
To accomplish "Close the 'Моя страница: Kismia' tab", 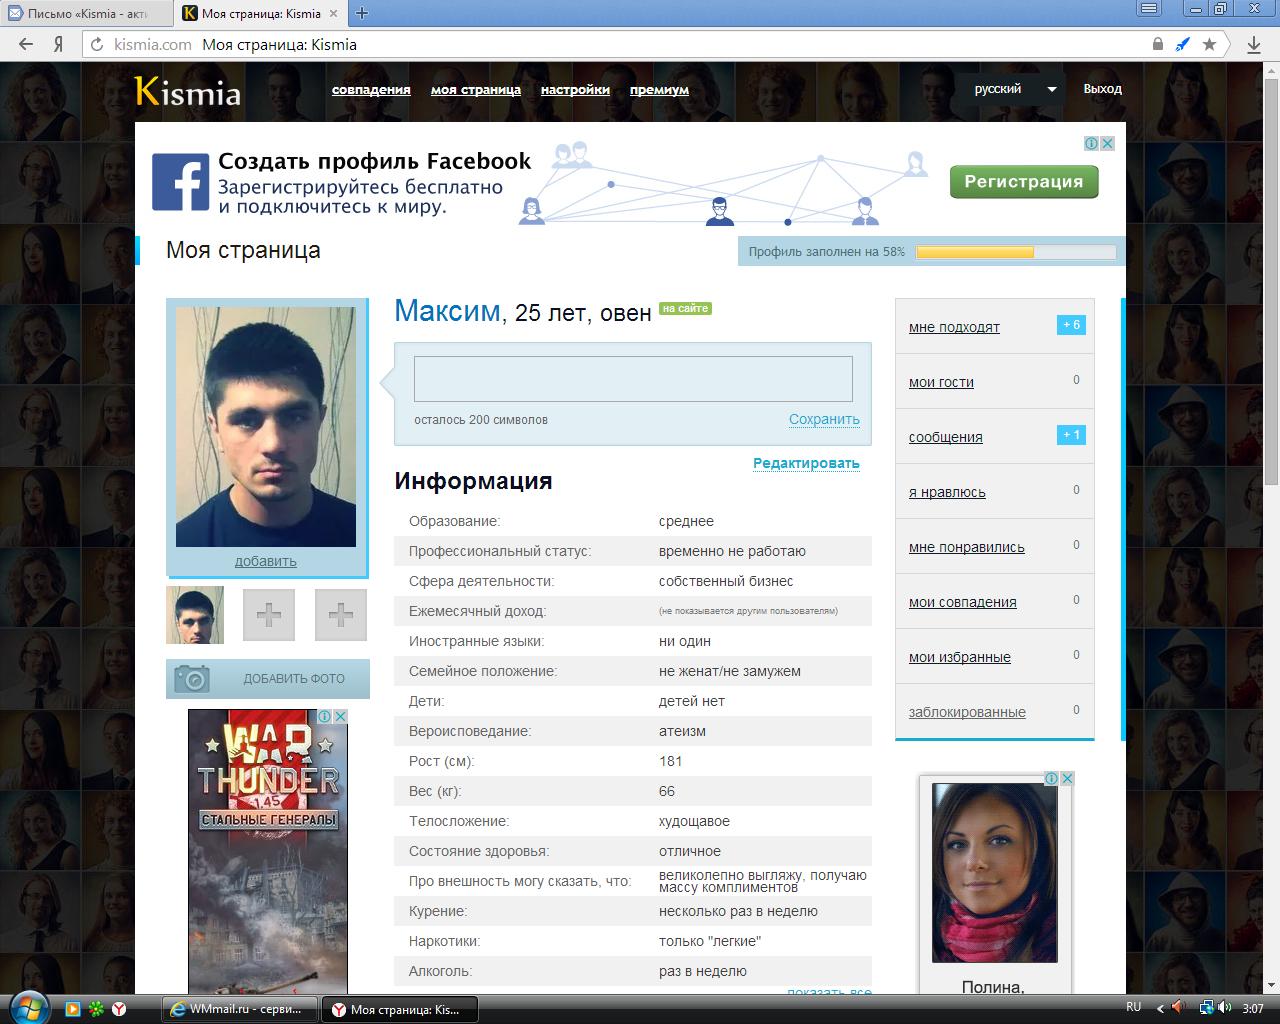I will point(333,13).
